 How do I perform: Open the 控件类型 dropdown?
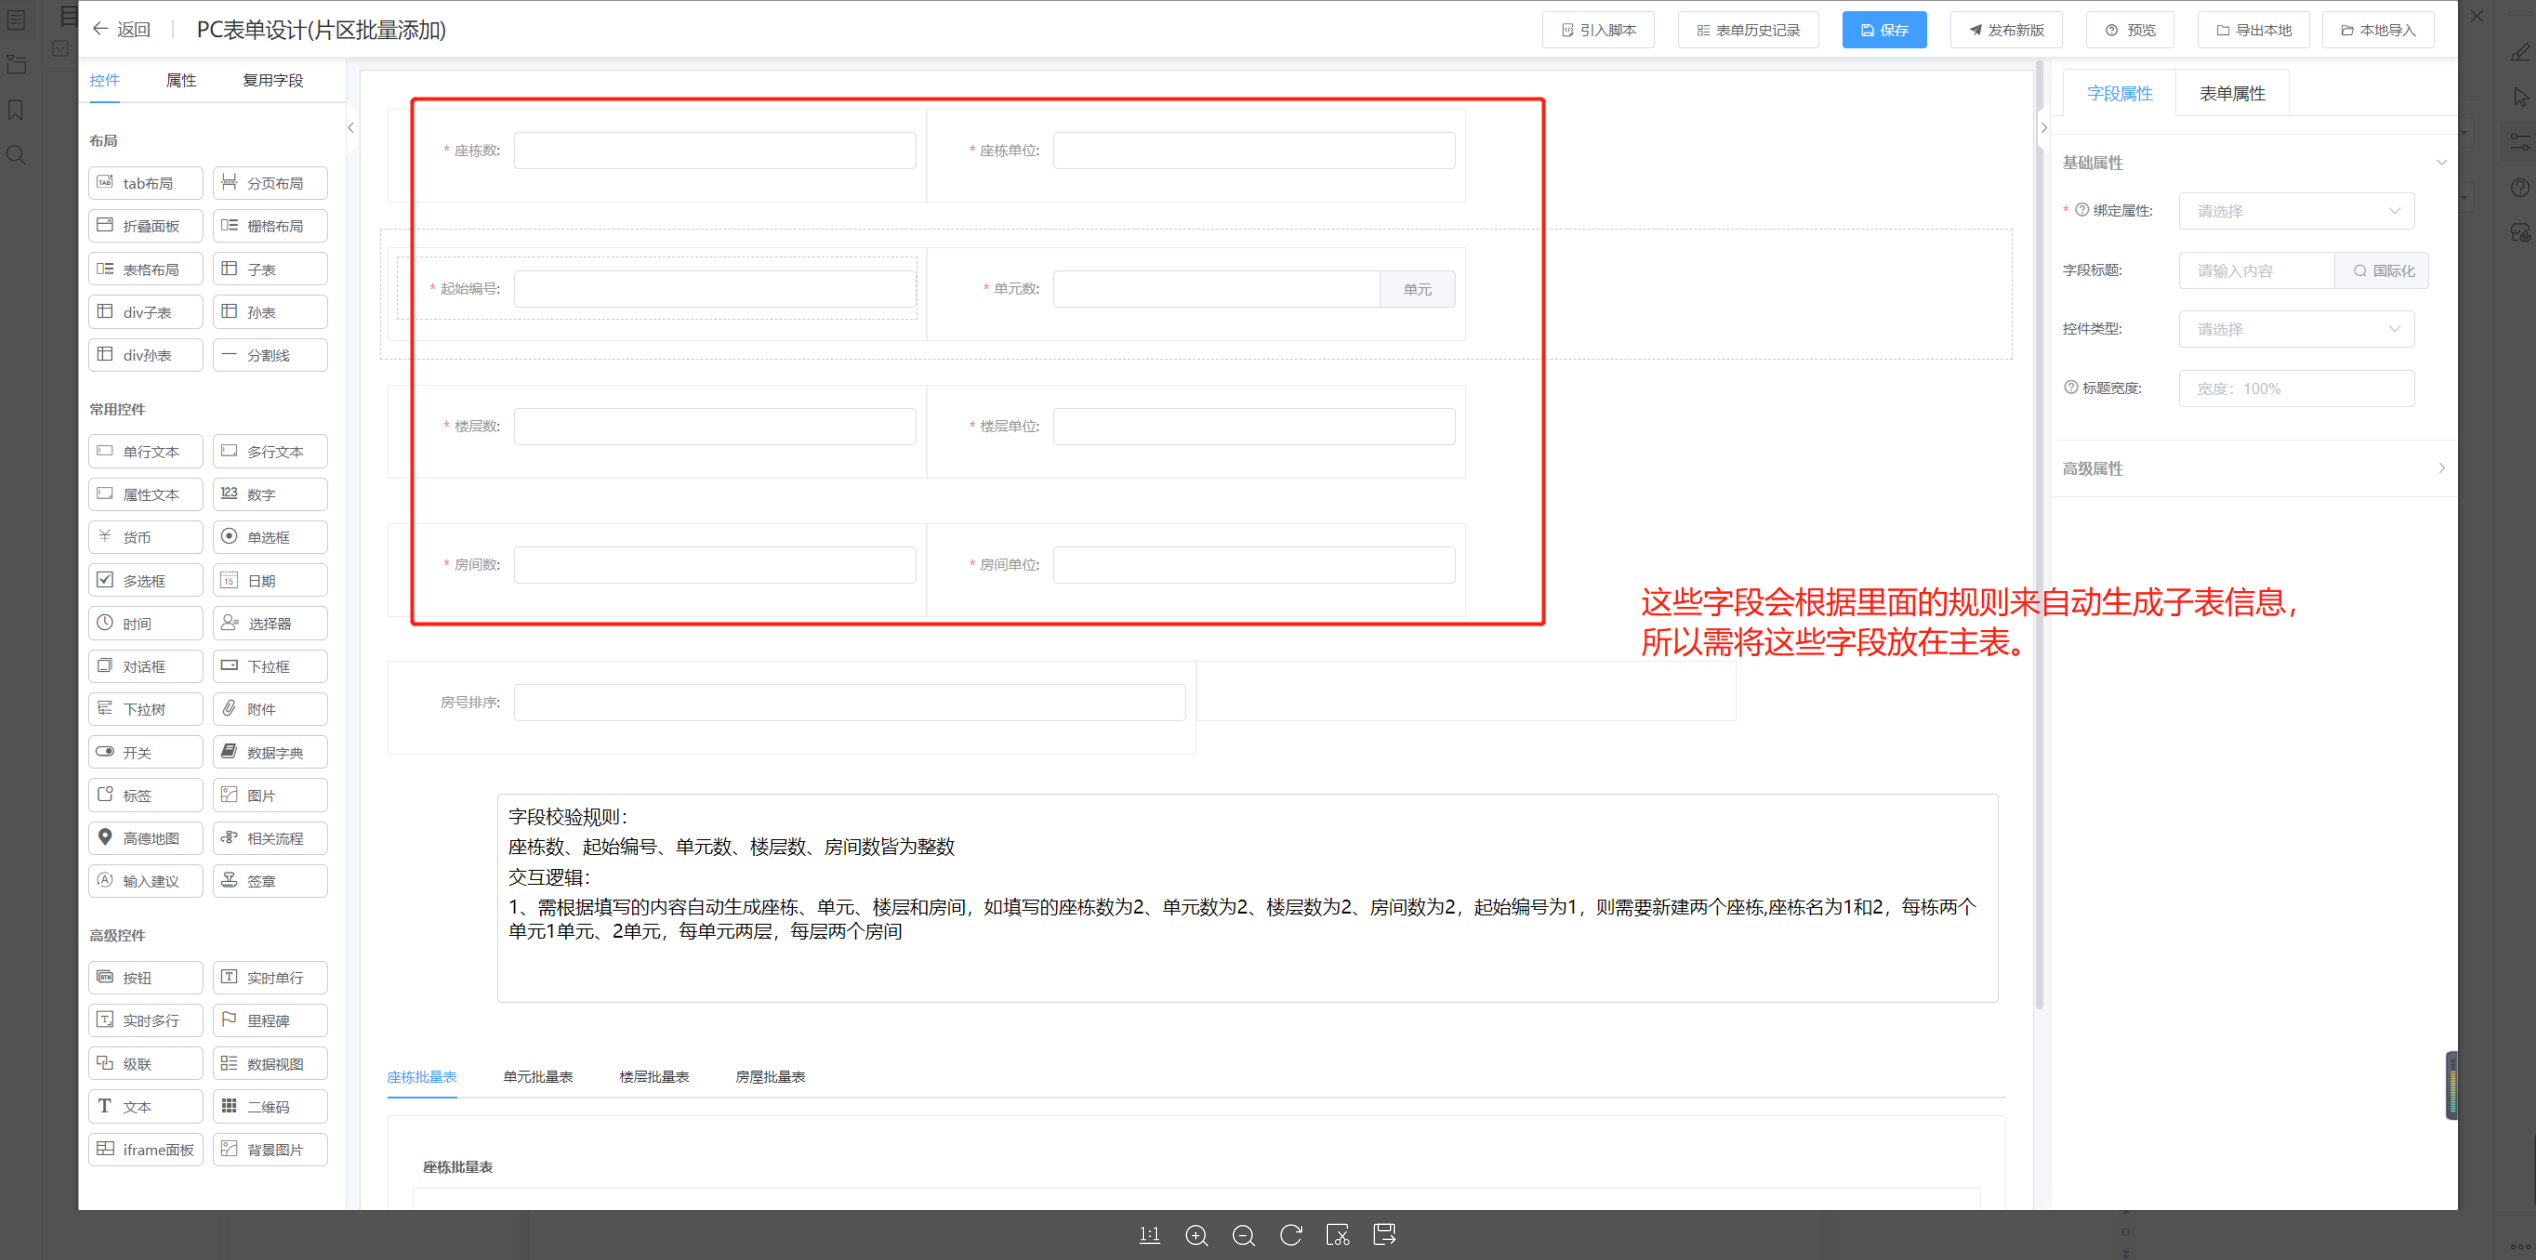pyautogui.click(x=2296, y=329)
